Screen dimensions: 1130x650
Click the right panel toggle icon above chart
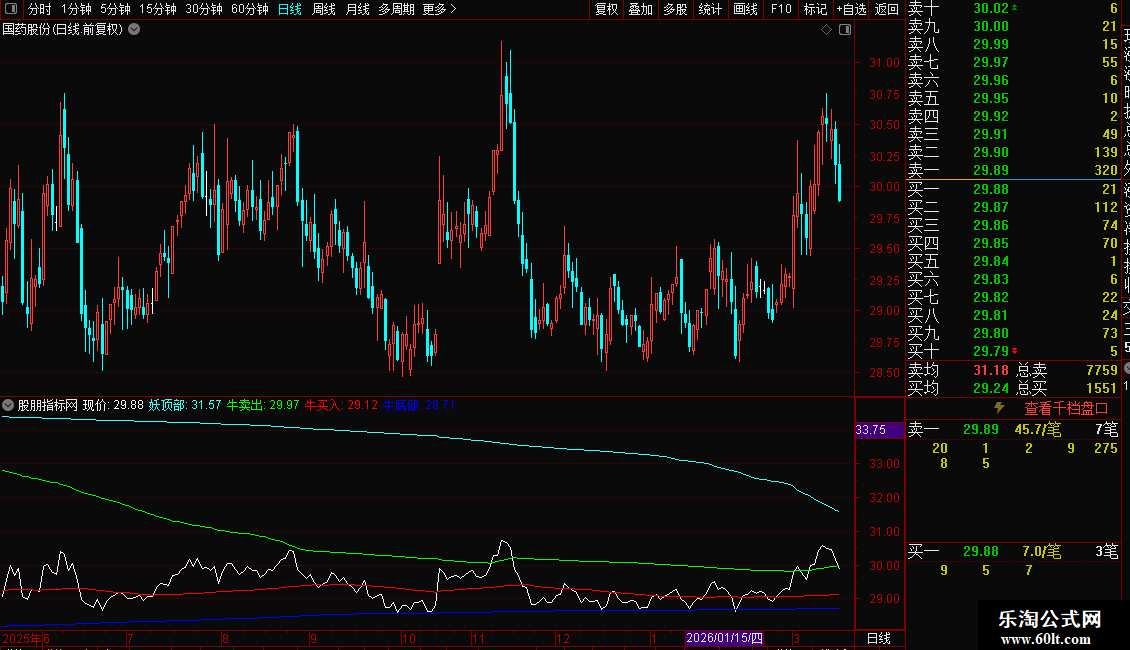click(x=845, y=29)
